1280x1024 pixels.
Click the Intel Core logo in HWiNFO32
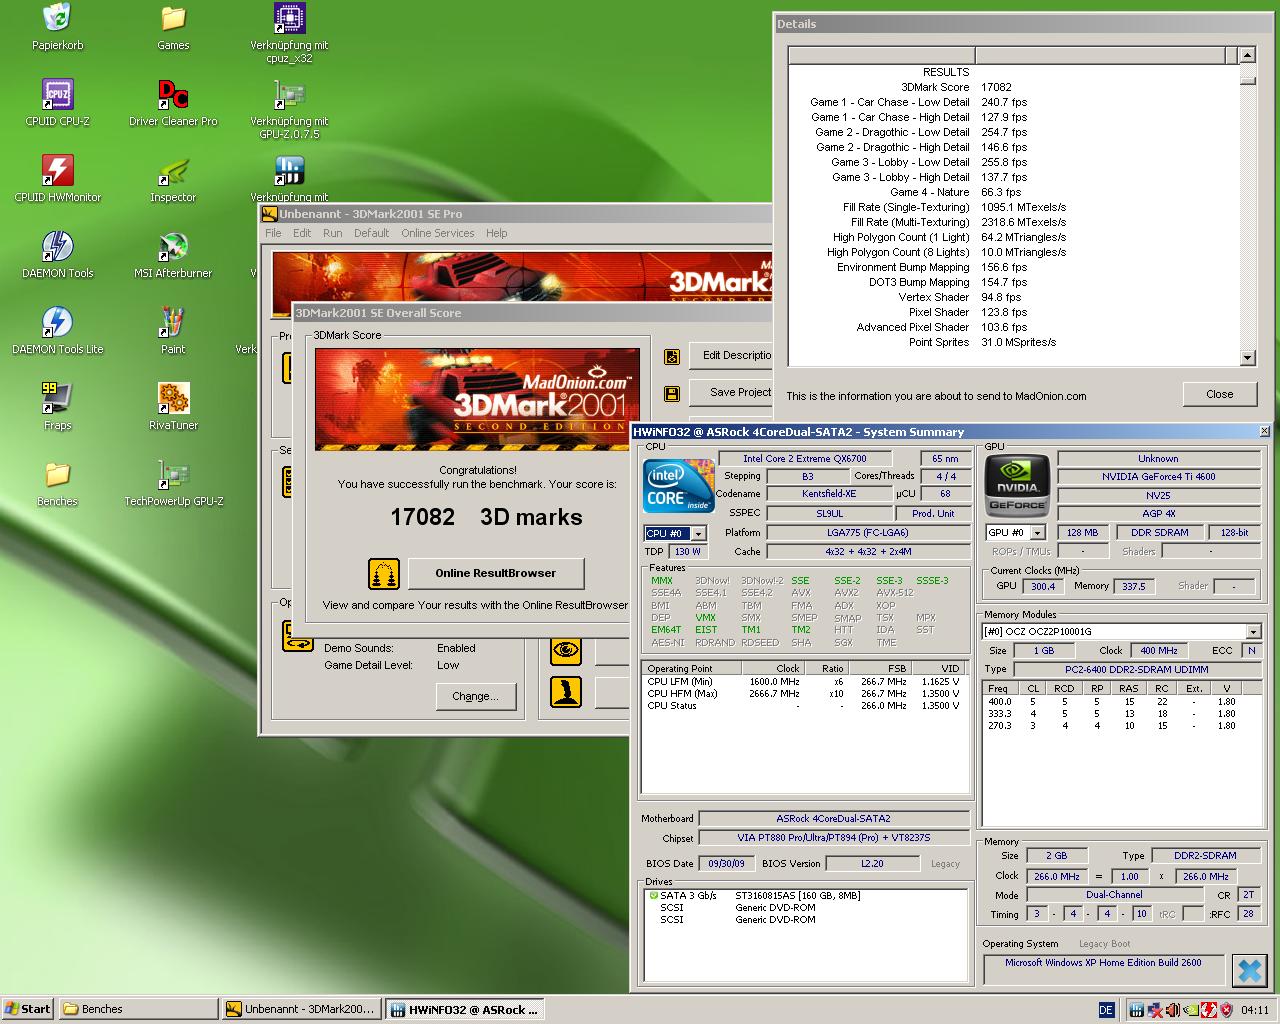(677, 487)
